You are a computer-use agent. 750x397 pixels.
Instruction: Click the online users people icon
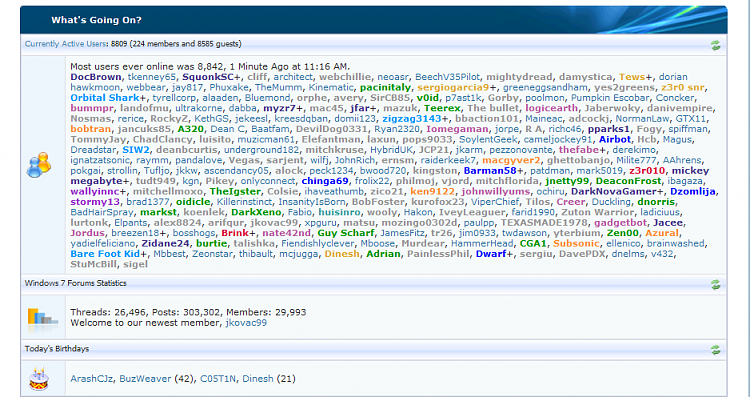(x=39, y=165)
